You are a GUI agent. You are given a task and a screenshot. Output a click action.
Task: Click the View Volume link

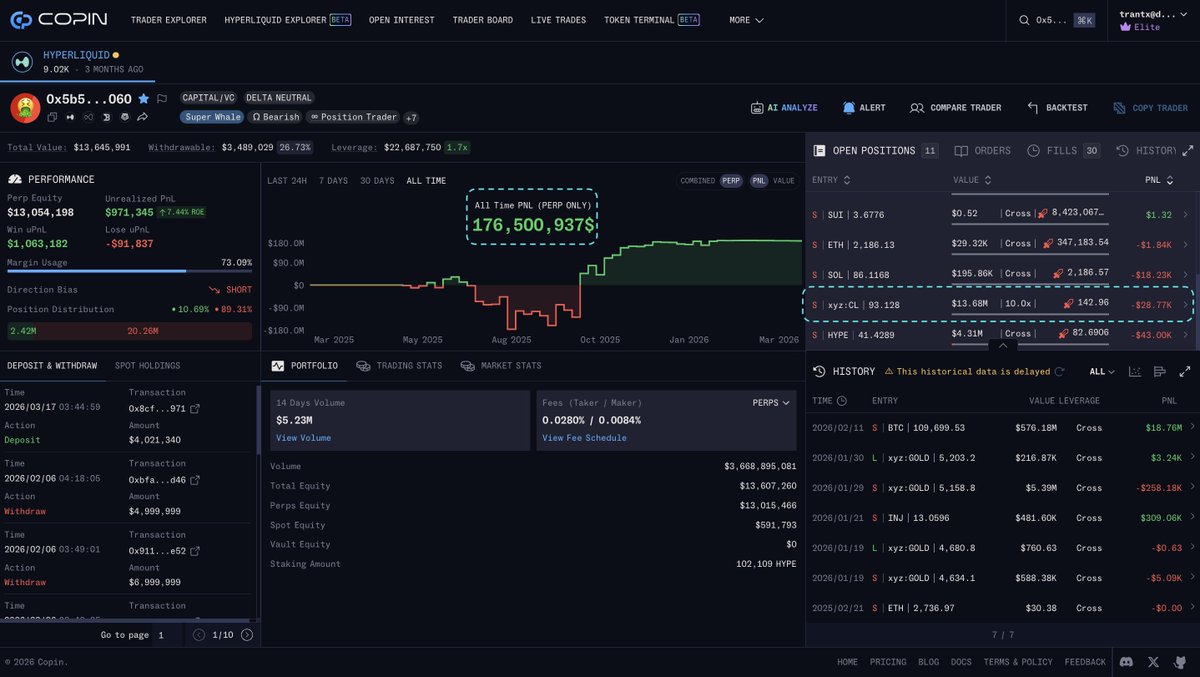click(x=303, y=438)
